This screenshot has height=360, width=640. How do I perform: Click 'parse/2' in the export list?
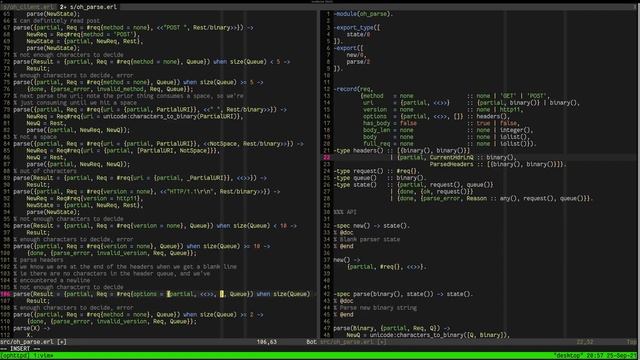point(358,62)
